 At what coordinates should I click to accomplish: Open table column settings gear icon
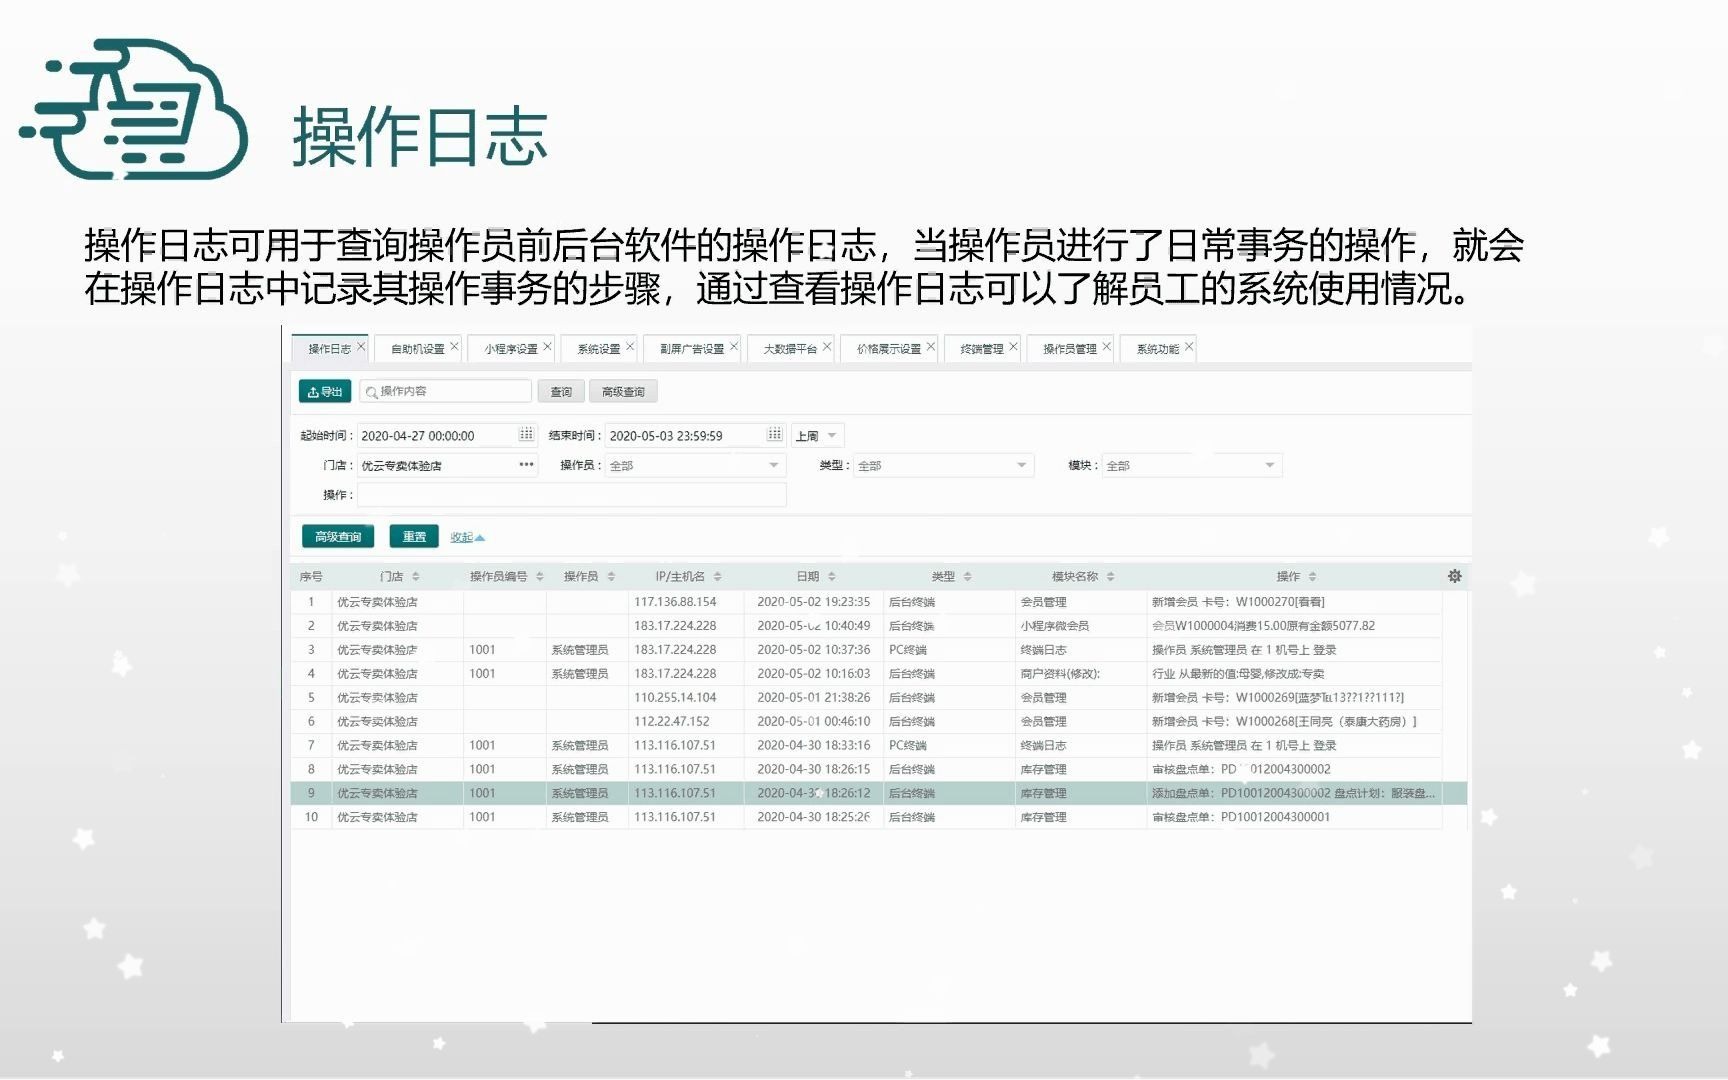coord(1455,576)
